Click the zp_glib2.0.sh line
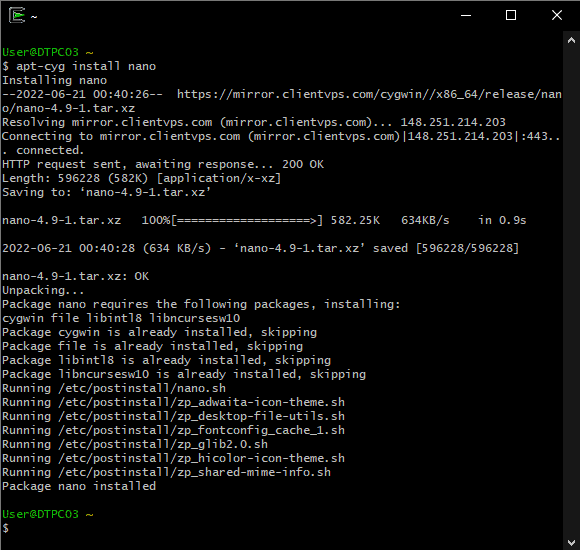580x550 pixels. coord(135,444)
